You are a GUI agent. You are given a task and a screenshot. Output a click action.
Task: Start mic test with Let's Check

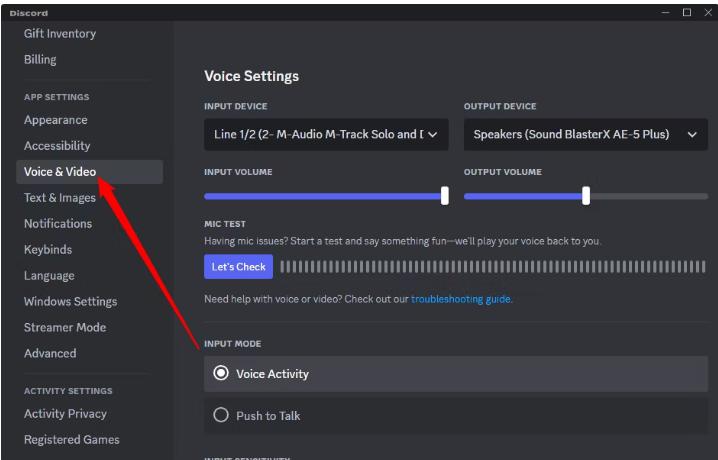point(239,267)
